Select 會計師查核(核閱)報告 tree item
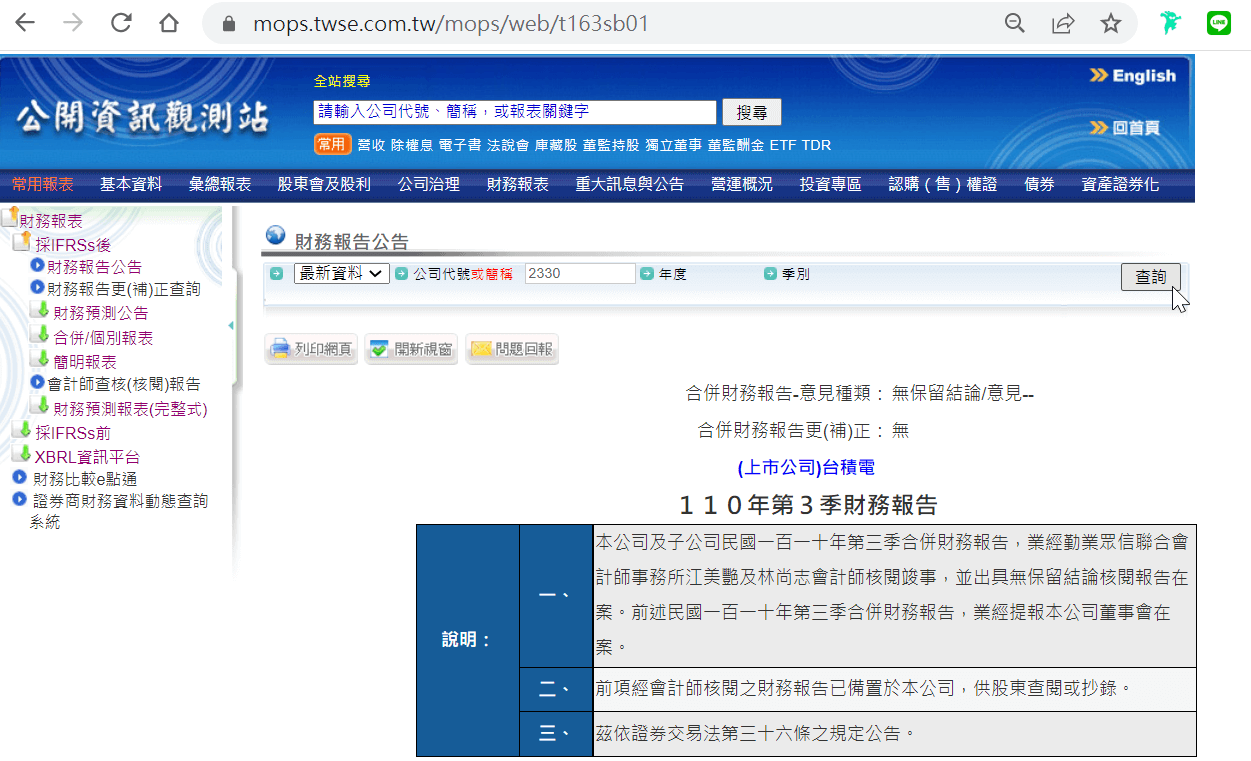The height and width of the screenshot is (761, 1251). pos(124,384)
